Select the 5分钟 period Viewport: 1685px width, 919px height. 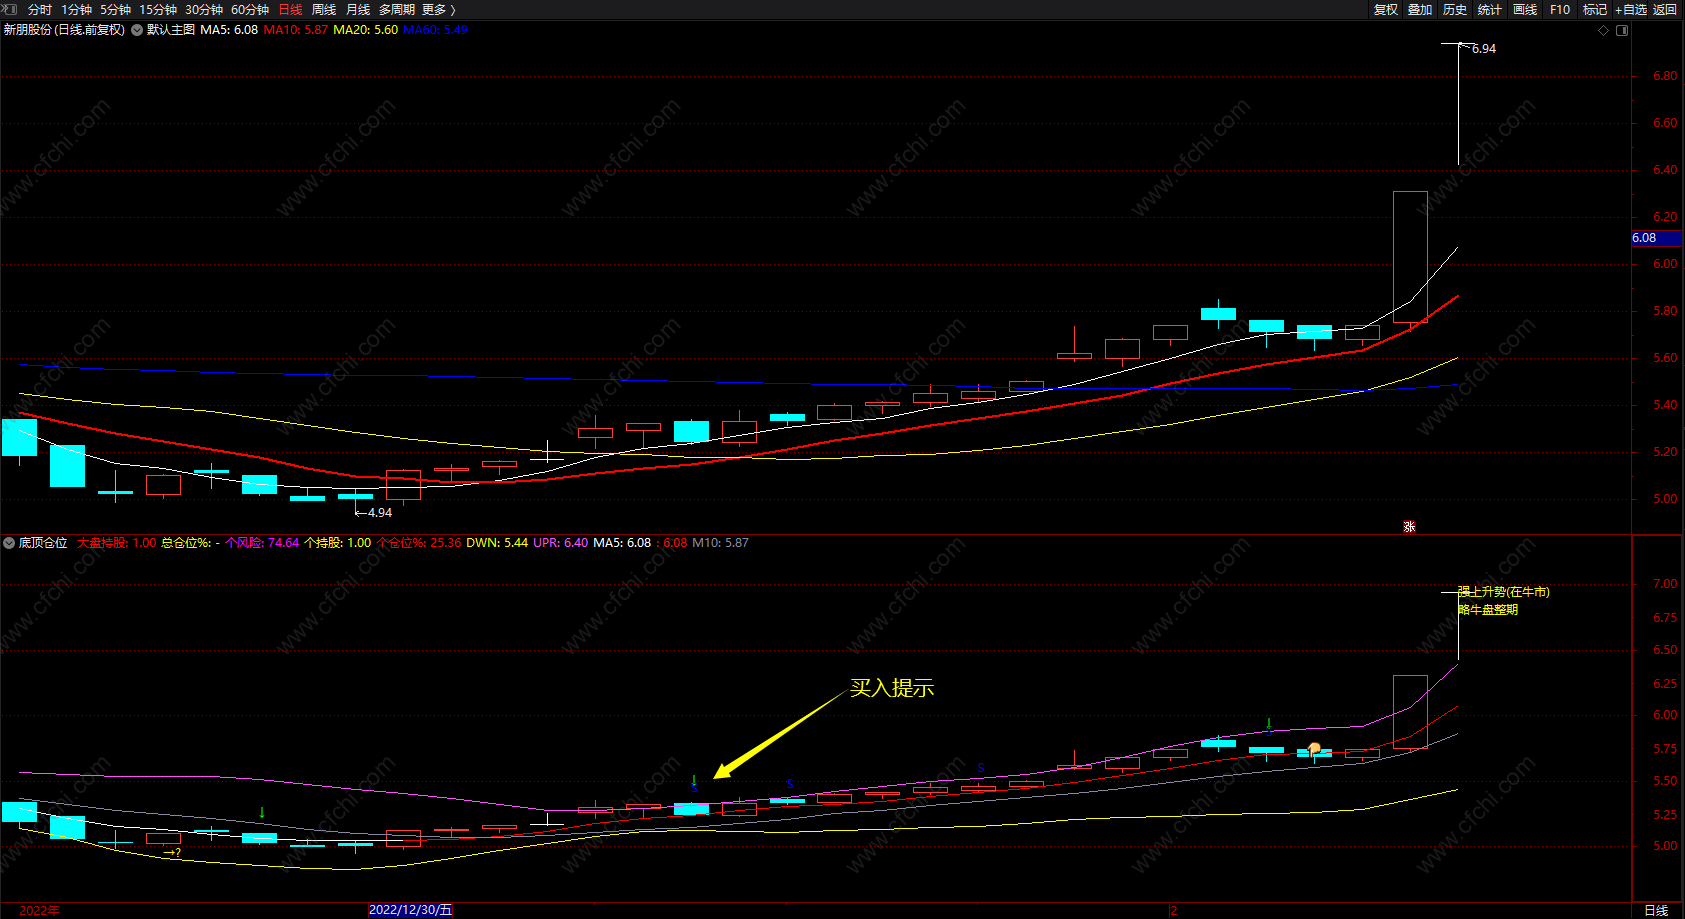tap(115, 9)
